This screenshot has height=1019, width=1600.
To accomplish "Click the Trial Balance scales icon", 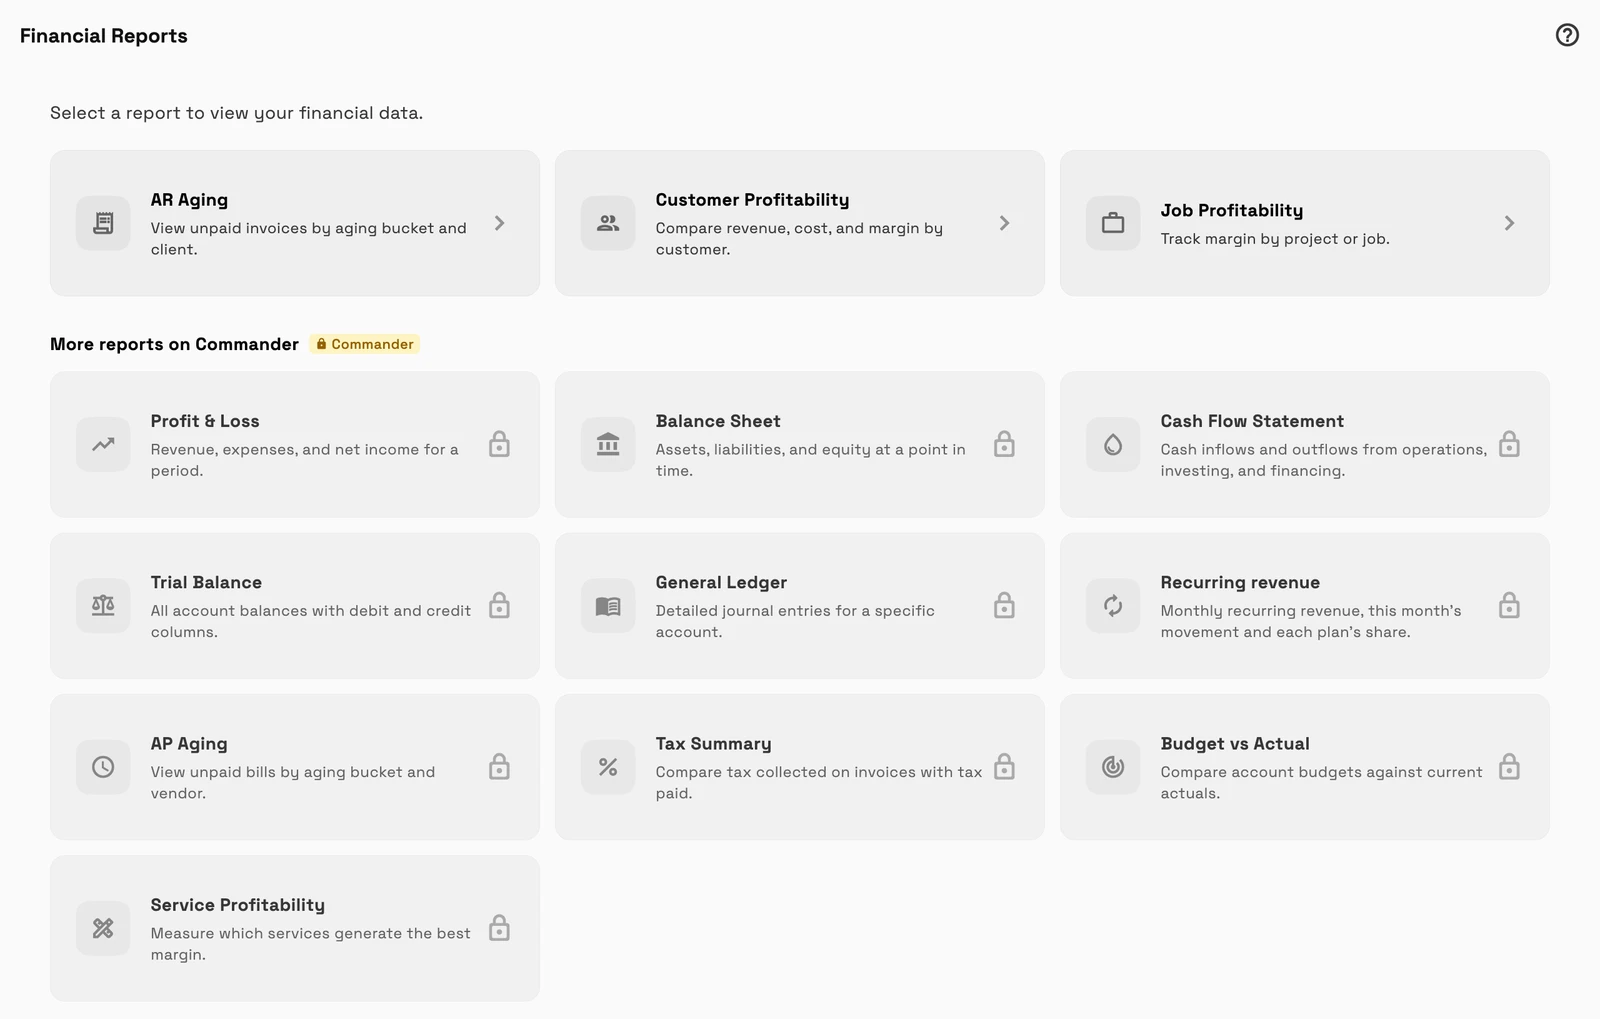I will (x=103, y=606).
